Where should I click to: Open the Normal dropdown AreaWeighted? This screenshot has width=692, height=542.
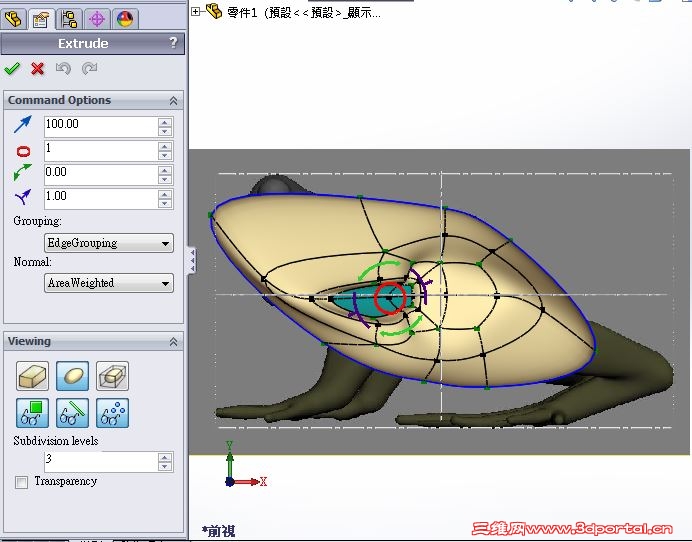pyautogui.click(x=109, y=283)
